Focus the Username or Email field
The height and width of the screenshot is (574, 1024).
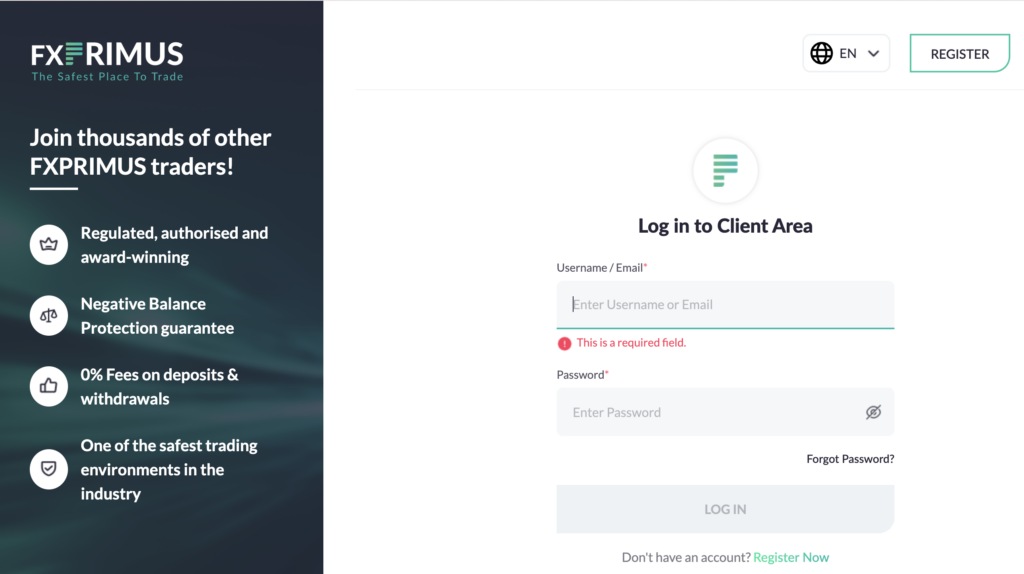click(x=725, y=305)
